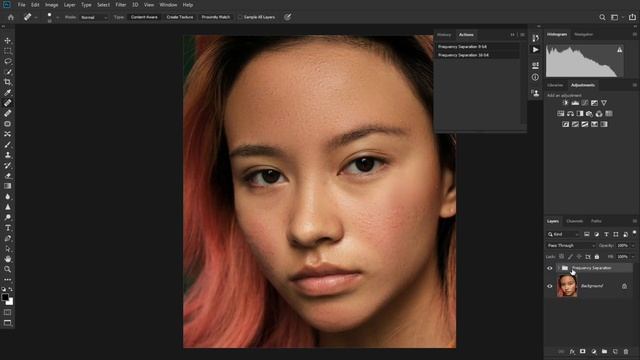Create a new group folder icon
The image size is (640, 360).
click(604, 351)
